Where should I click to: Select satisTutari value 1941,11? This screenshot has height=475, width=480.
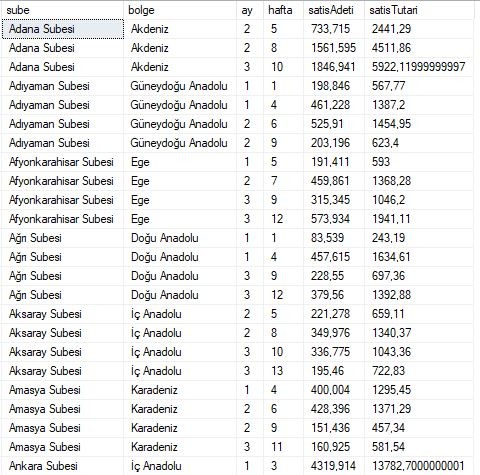coord(419,219)
